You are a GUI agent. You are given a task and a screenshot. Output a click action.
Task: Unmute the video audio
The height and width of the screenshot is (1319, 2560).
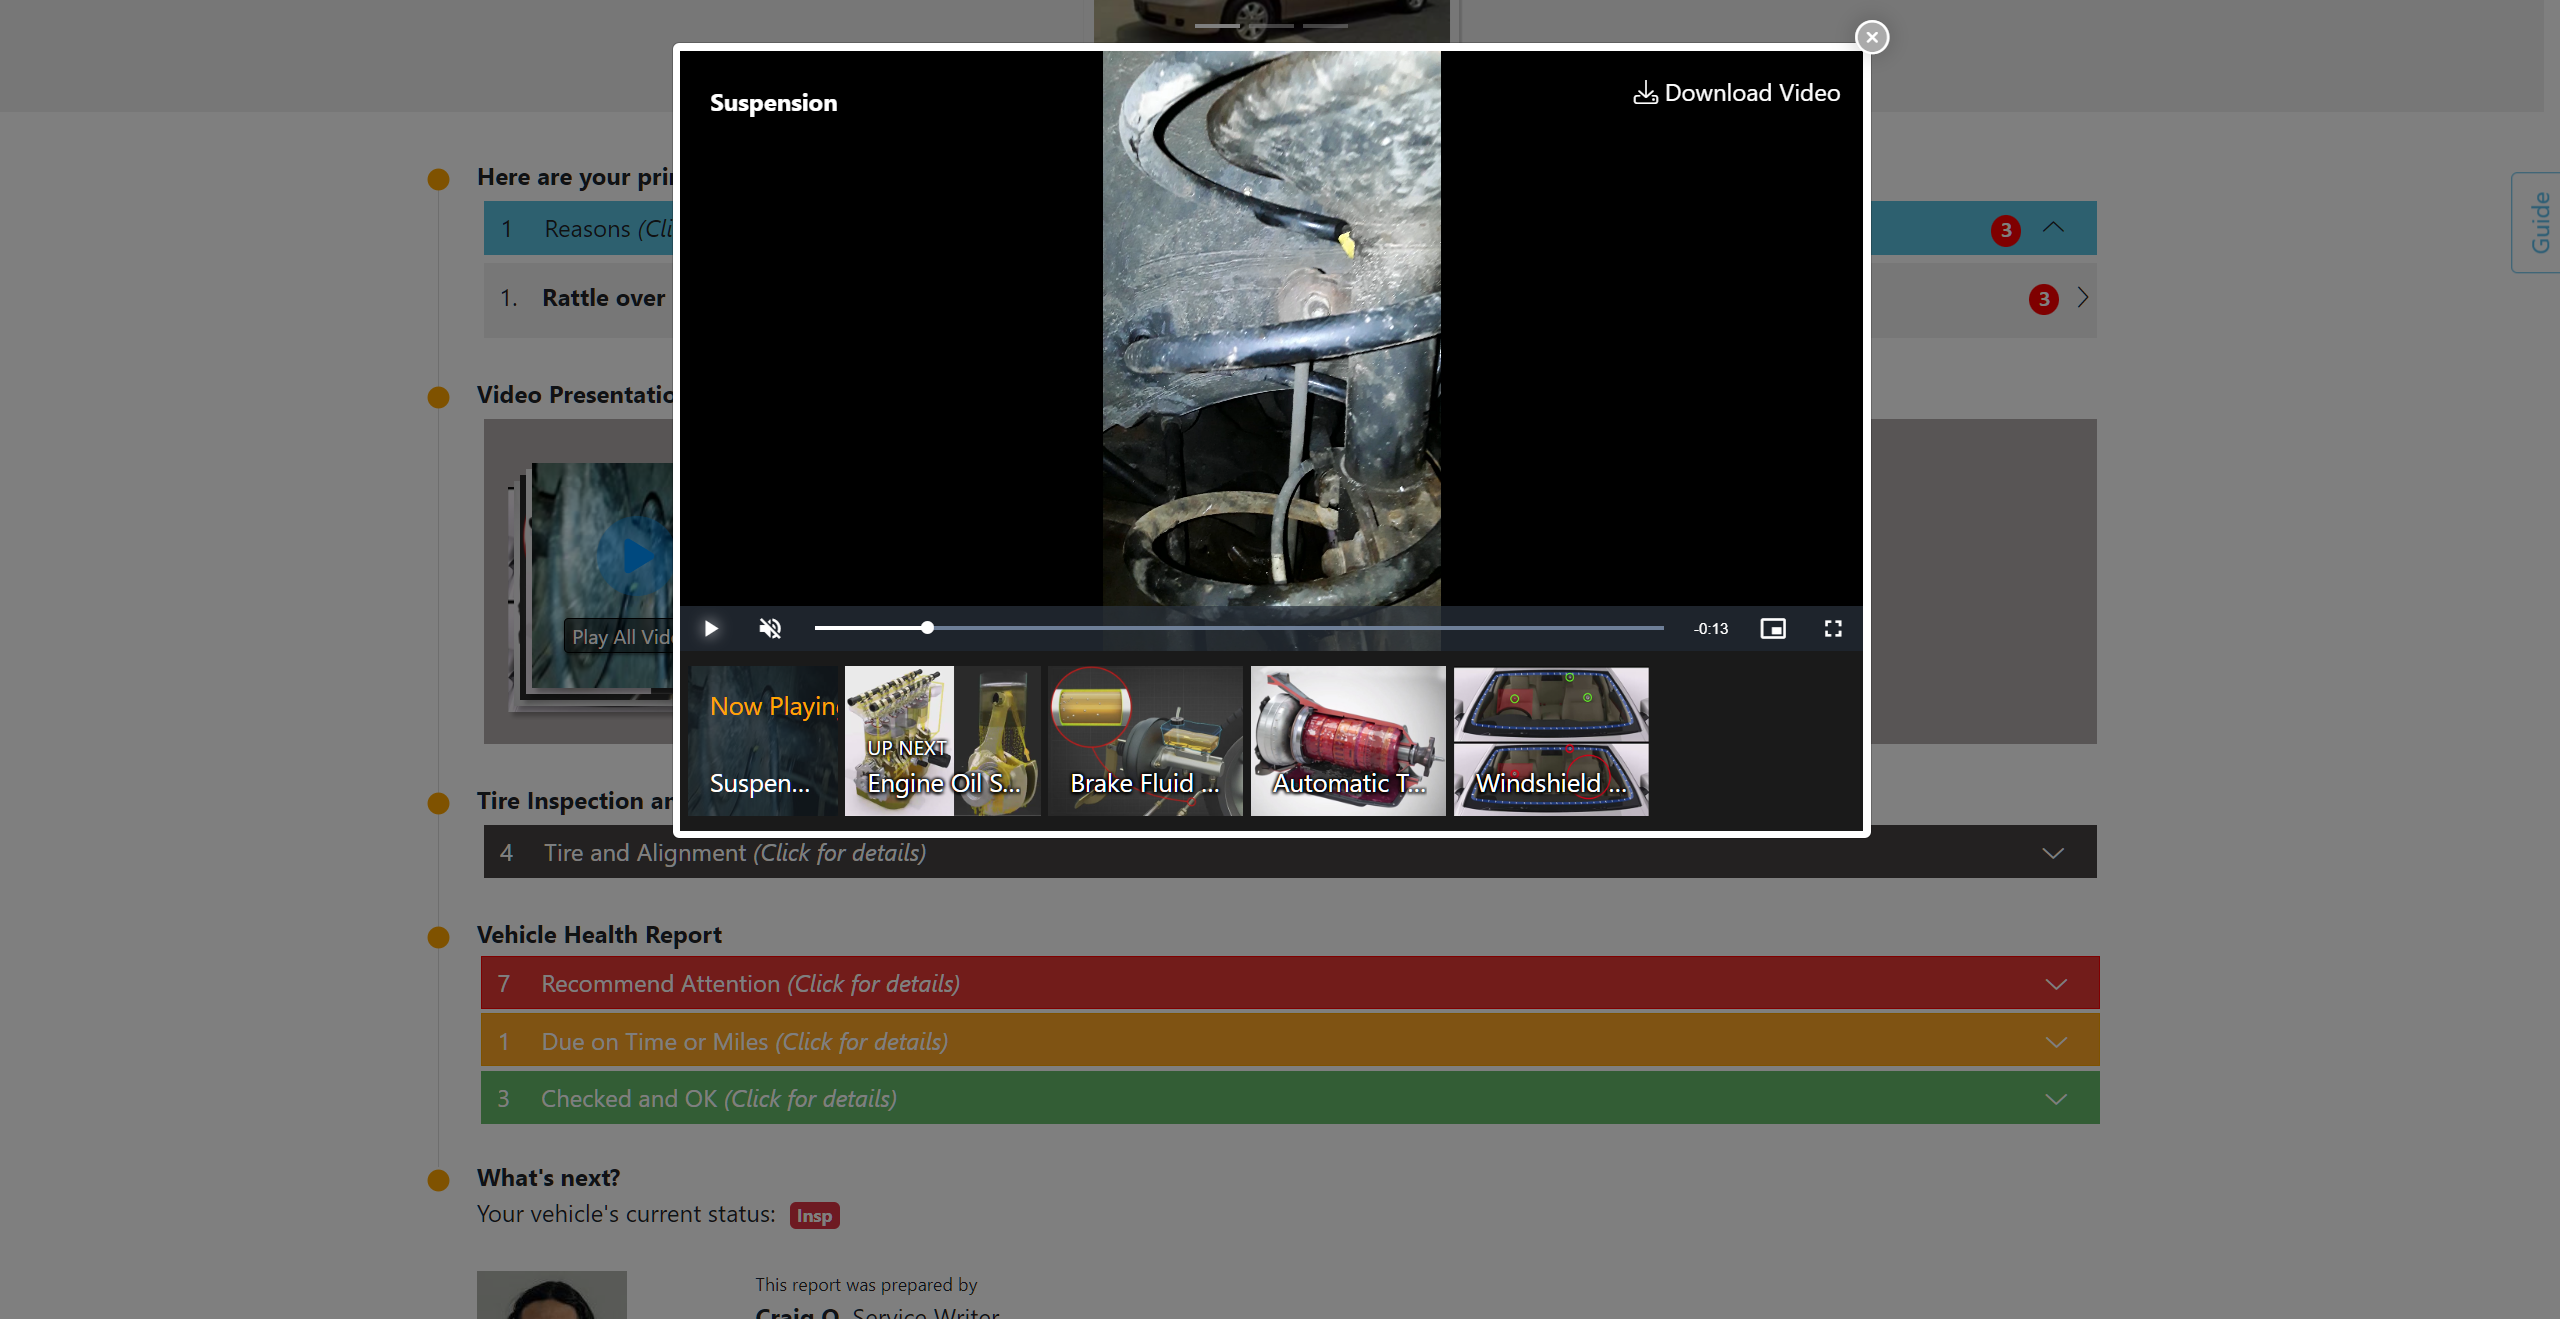coord(770,628)
